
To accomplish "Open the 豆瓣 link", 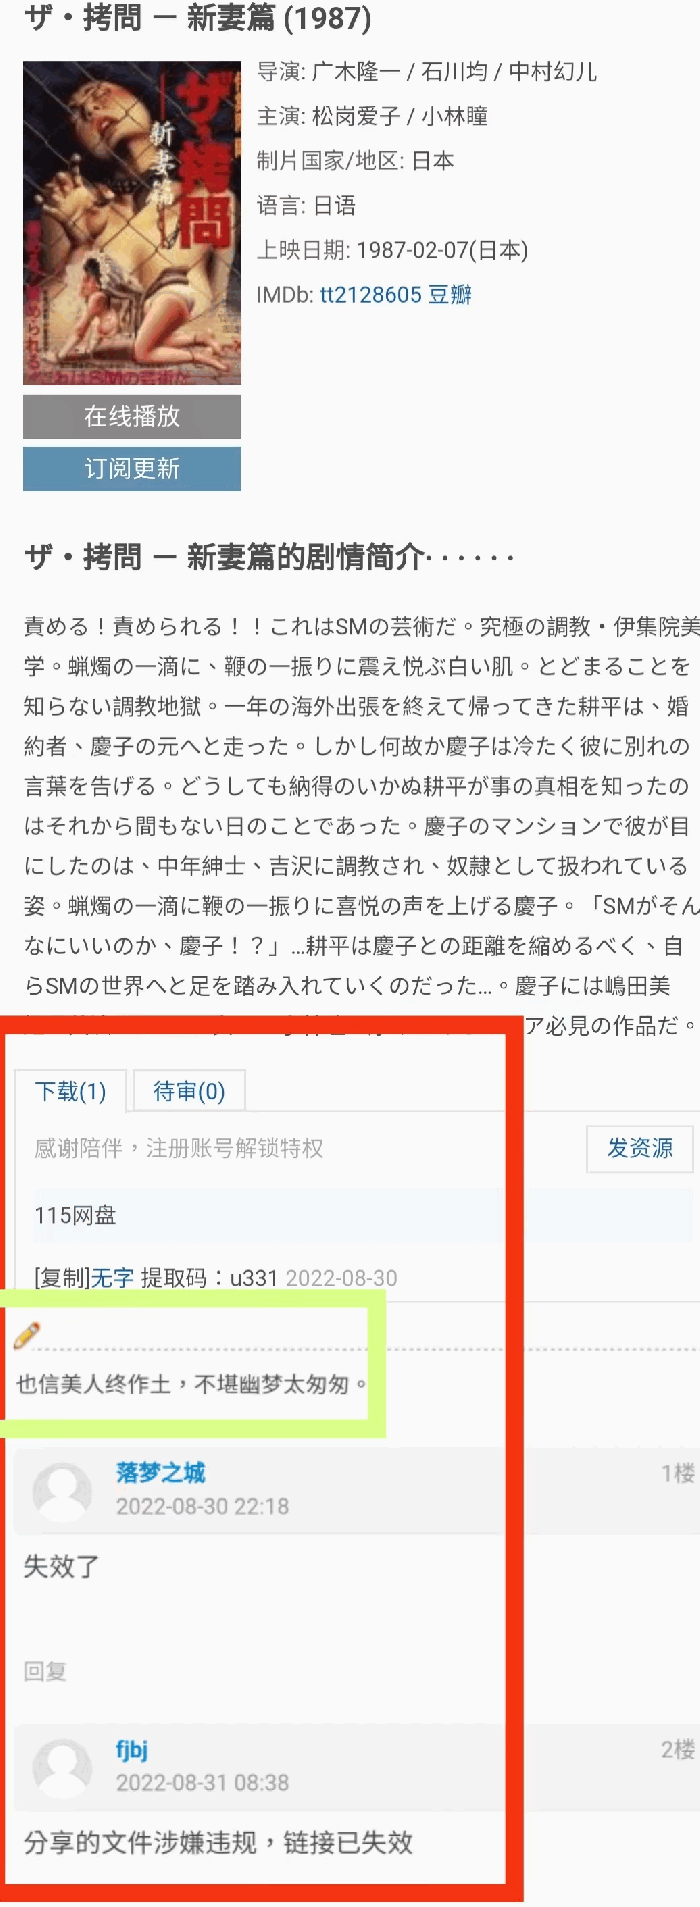I will click(x=450, y=295).
